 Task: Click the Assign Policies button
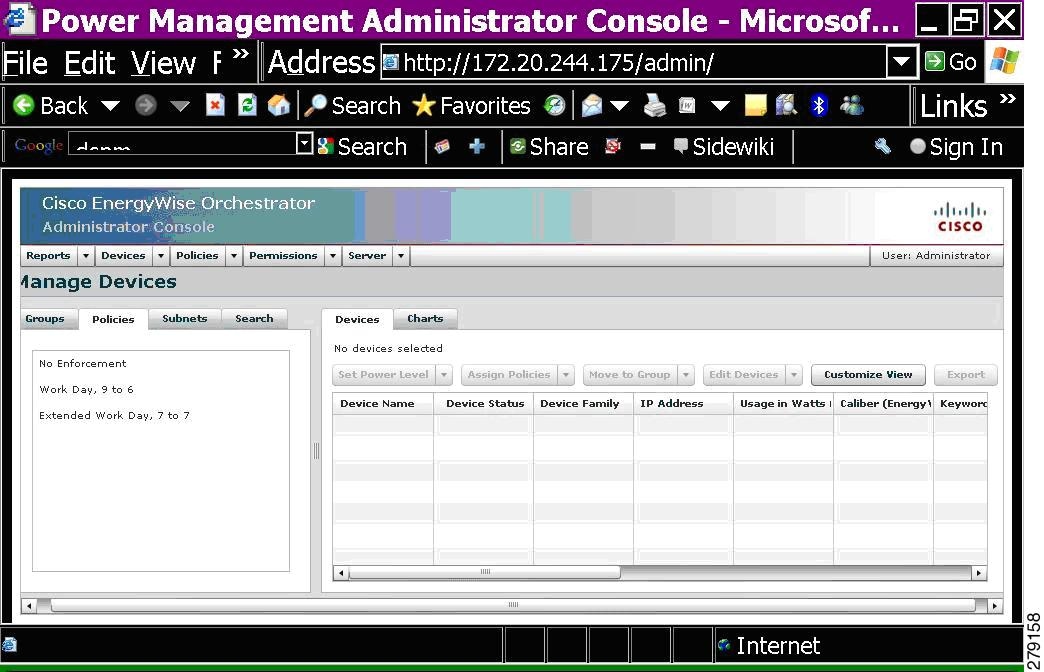pos(509,375)
